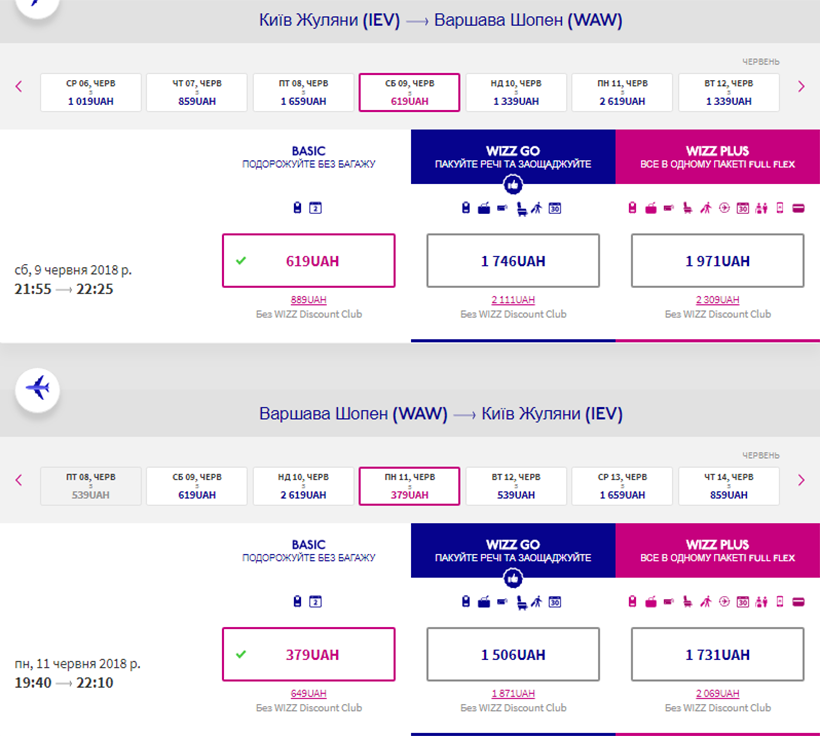Show later outbound dates with right arrow
The height and width of the screenshot is (736, 820).
coord(800,87)
